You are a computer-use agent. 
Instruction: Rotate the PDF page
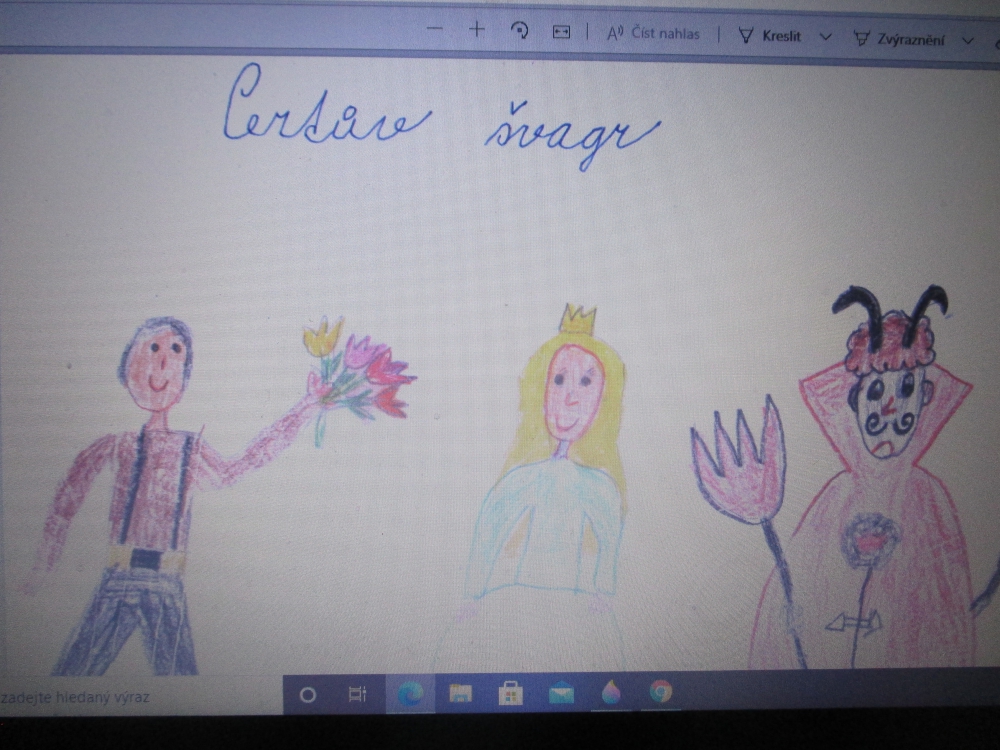[519, 31]
